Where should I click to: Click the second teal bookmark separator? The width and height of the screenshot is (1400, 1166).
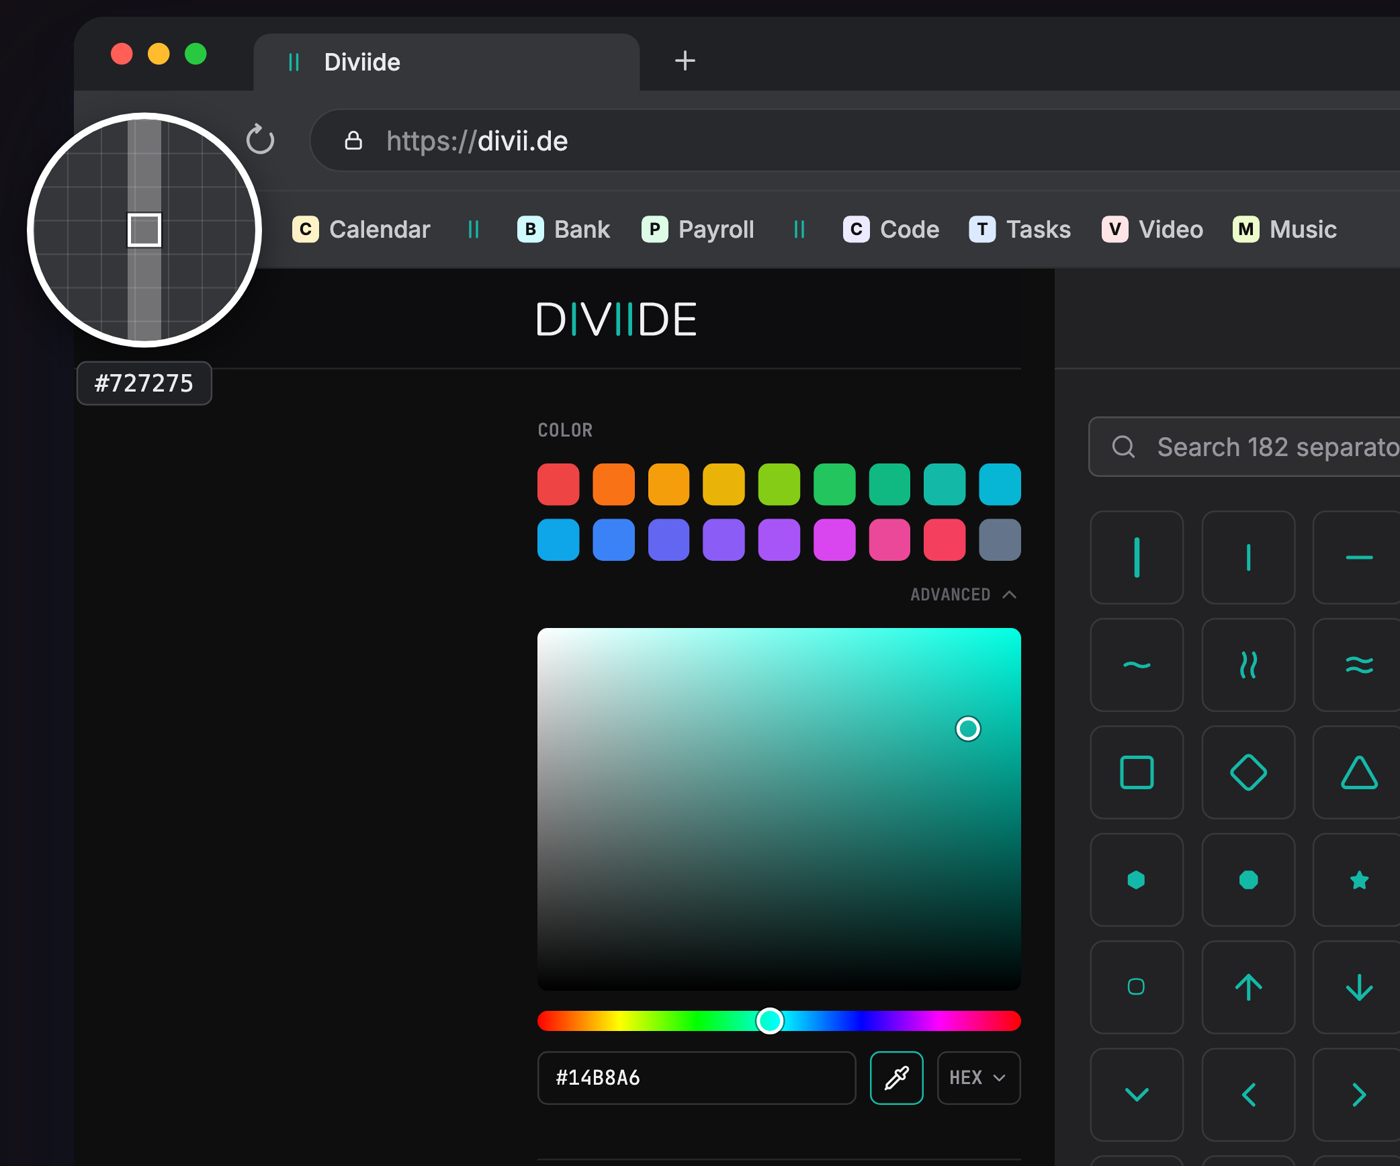(x=799, y=230)
